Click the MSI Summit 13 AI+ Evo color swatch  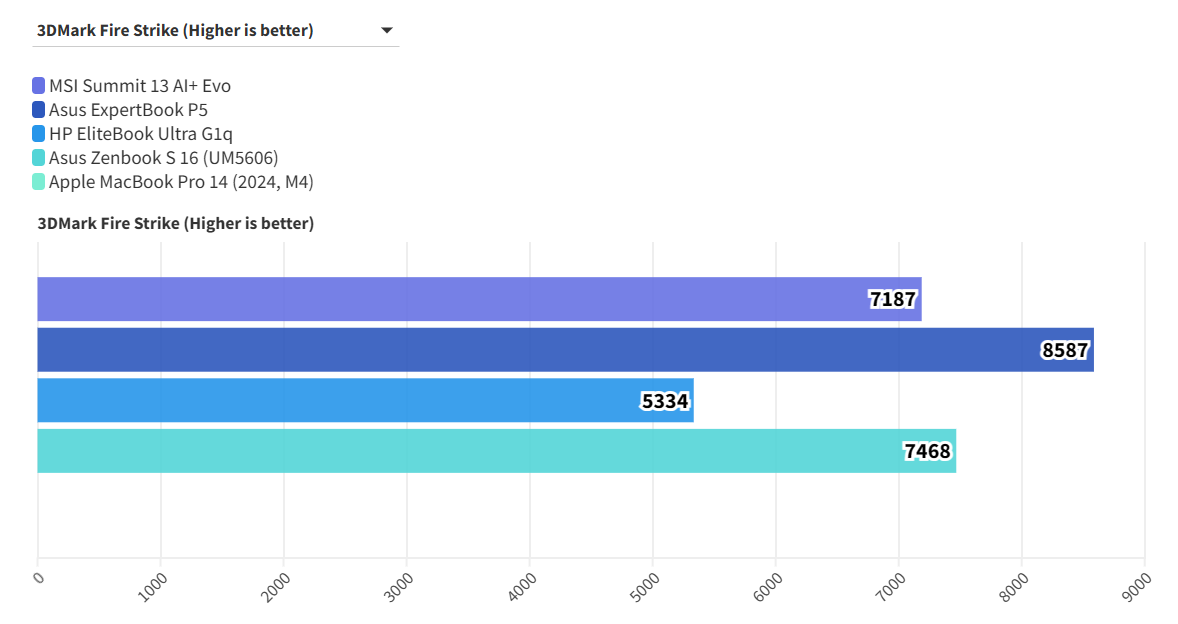39,86
